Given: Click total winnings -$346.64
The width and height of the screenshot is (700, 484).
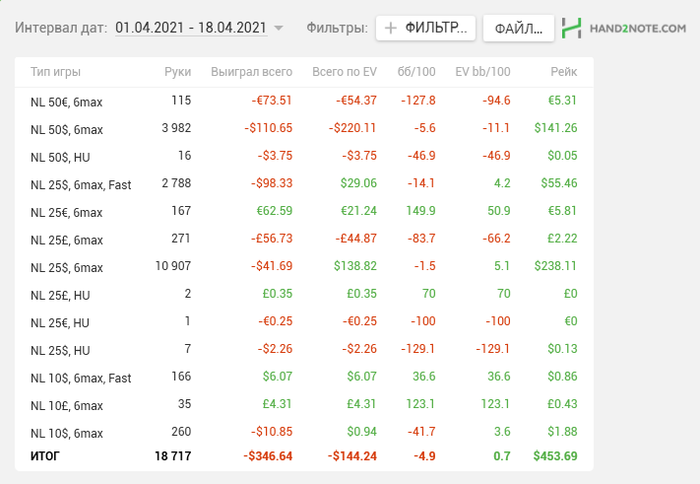Looking at the screenshot, I should pos(268,456).
